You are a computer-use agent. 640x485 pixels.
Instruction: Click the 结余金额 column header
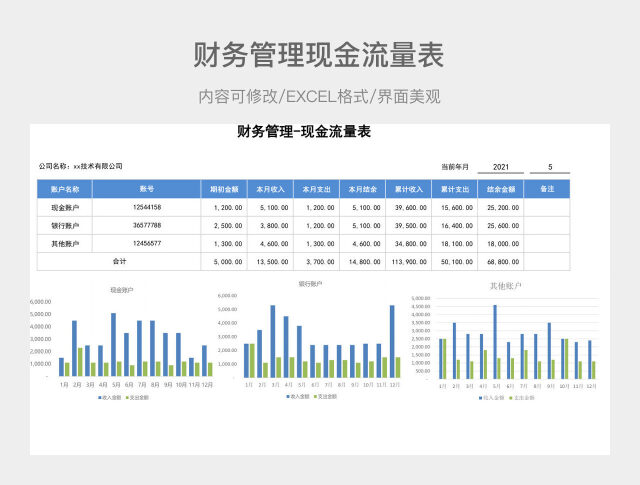501,189
